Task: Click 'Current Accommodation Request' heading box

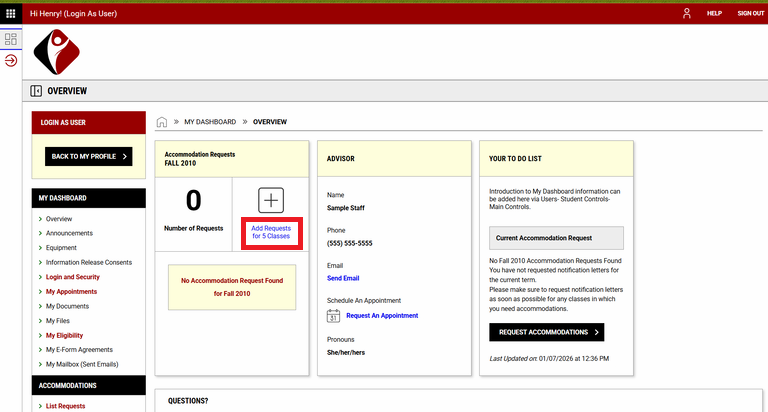Action: (556, 238)
